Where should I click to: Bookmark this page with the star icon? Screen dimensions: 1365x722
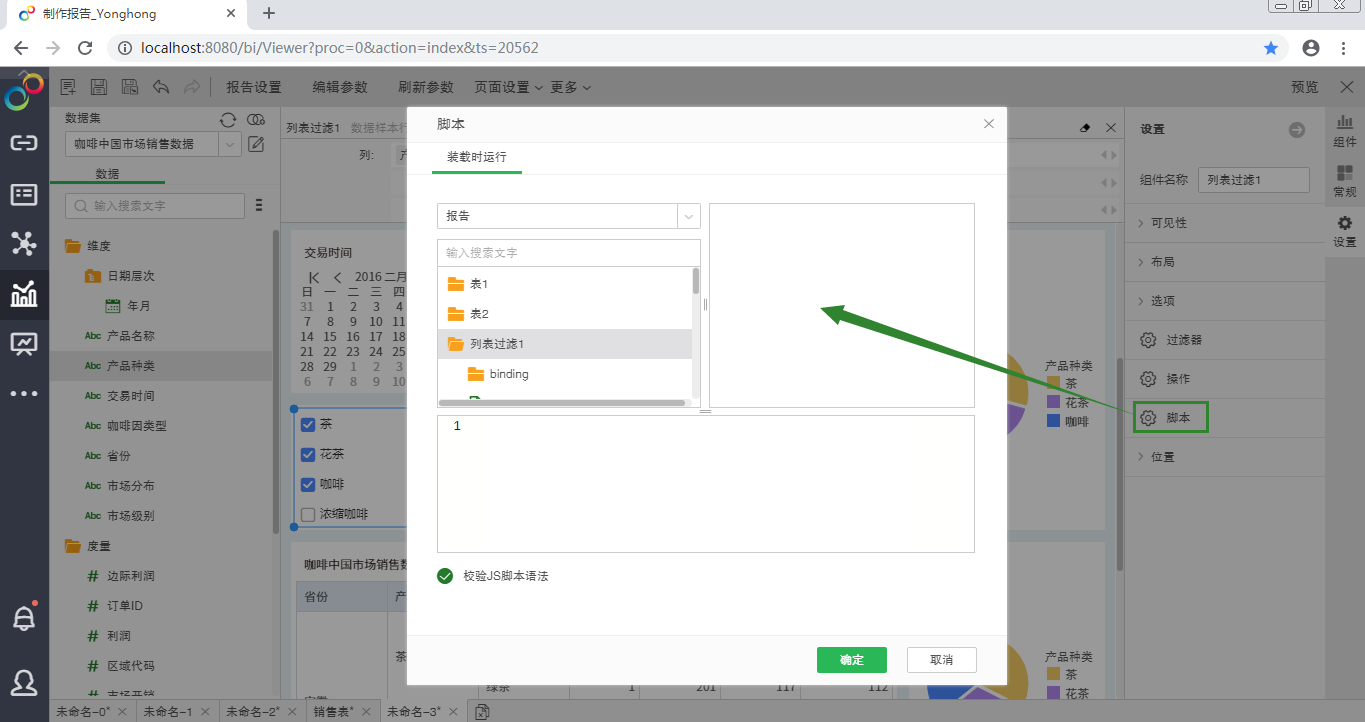click(x=1271, y=48)
